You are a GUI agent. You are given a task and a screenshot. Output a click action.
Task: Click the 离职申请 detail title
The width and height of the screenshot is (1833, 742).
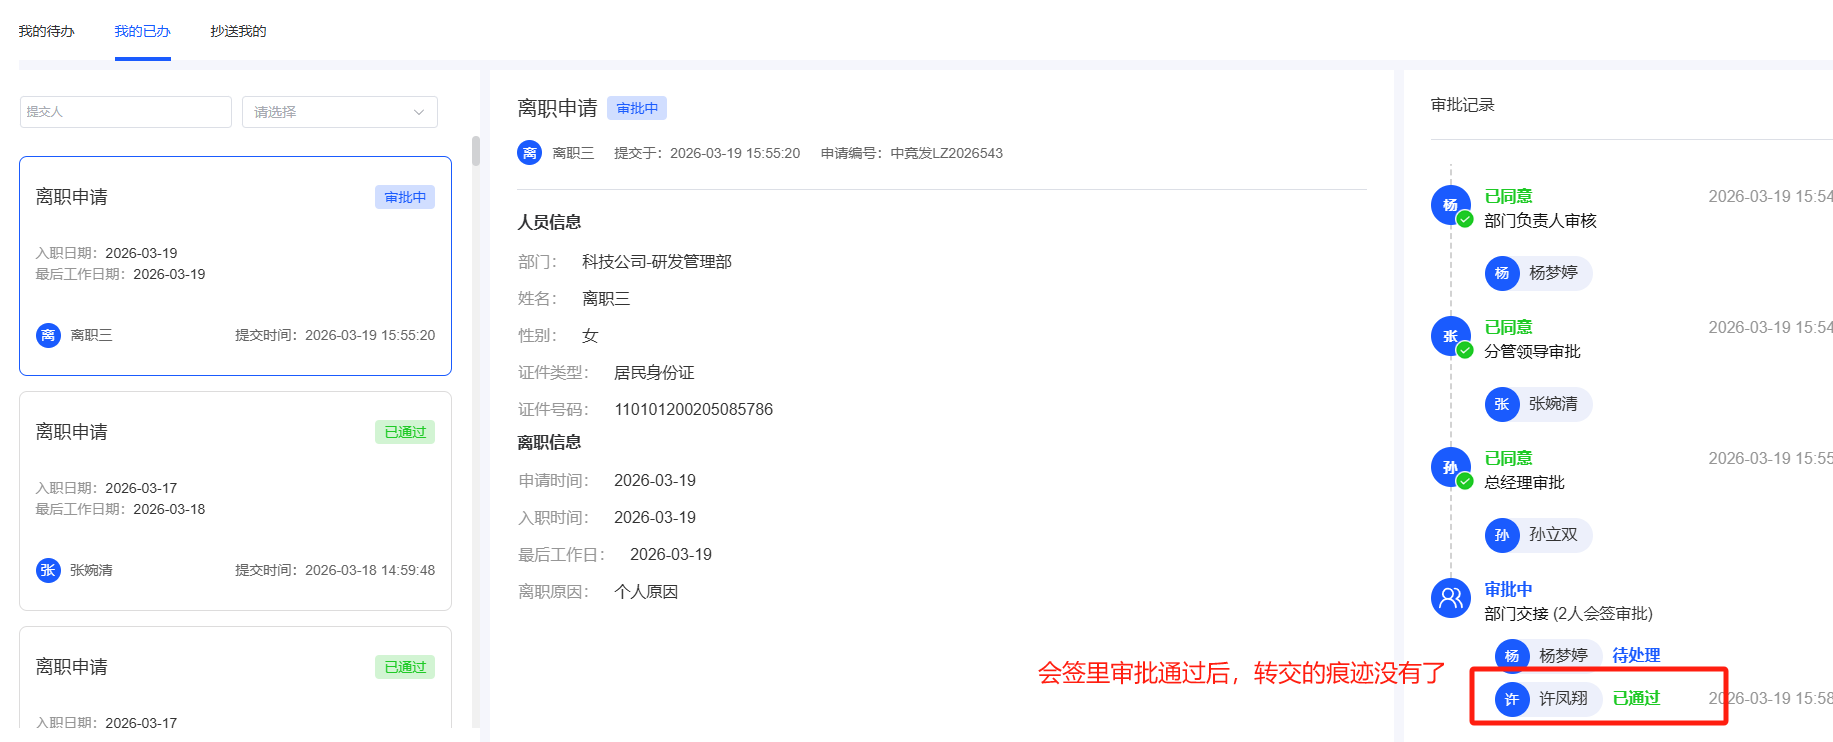[x=557, y=108]
